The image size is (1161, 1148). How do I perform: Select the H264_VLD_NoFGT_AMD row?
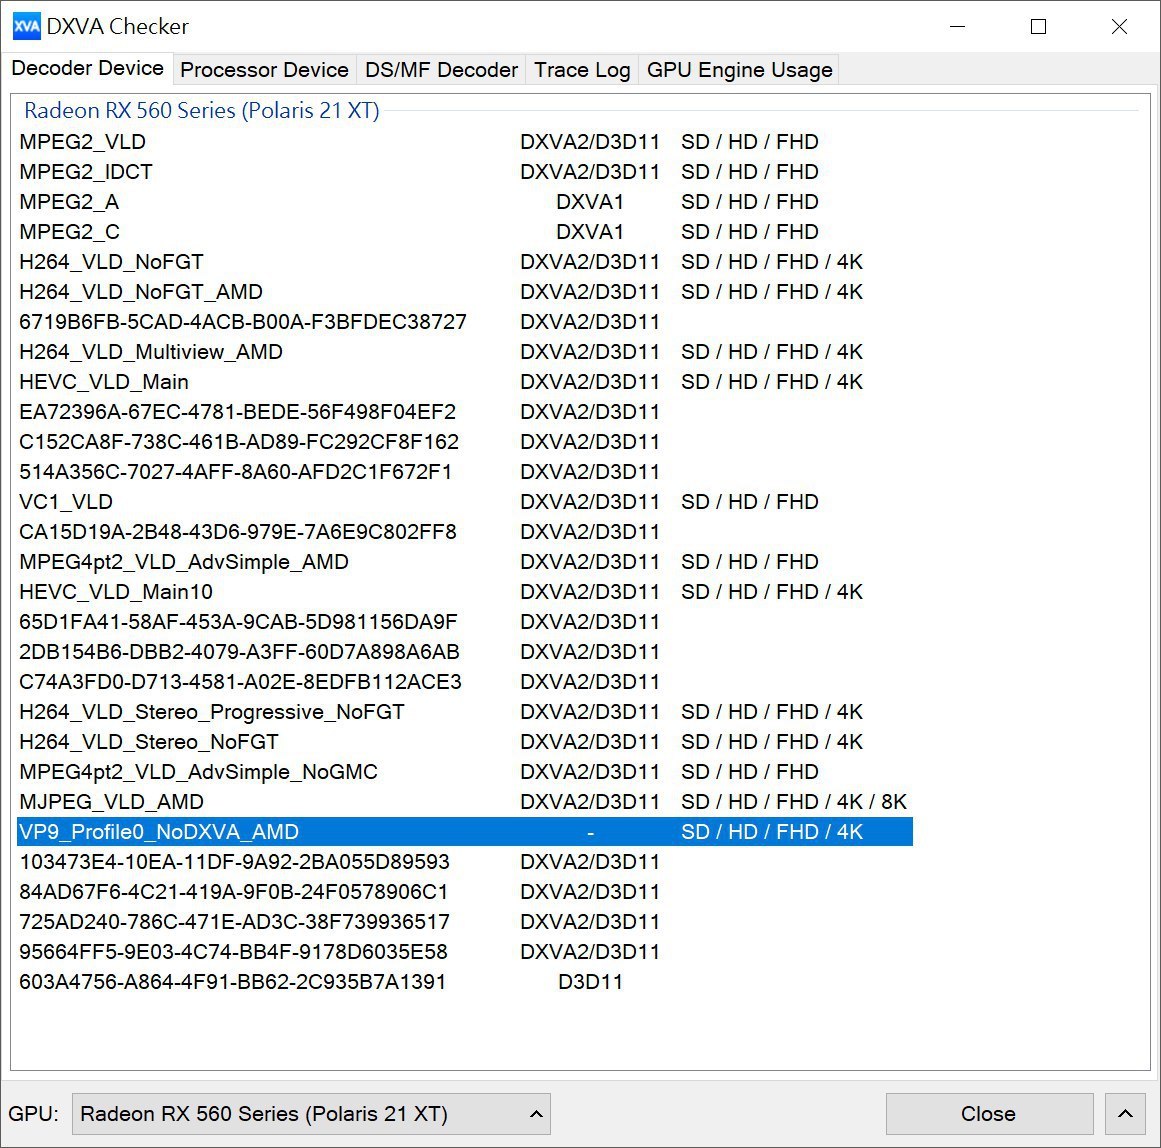465,292
